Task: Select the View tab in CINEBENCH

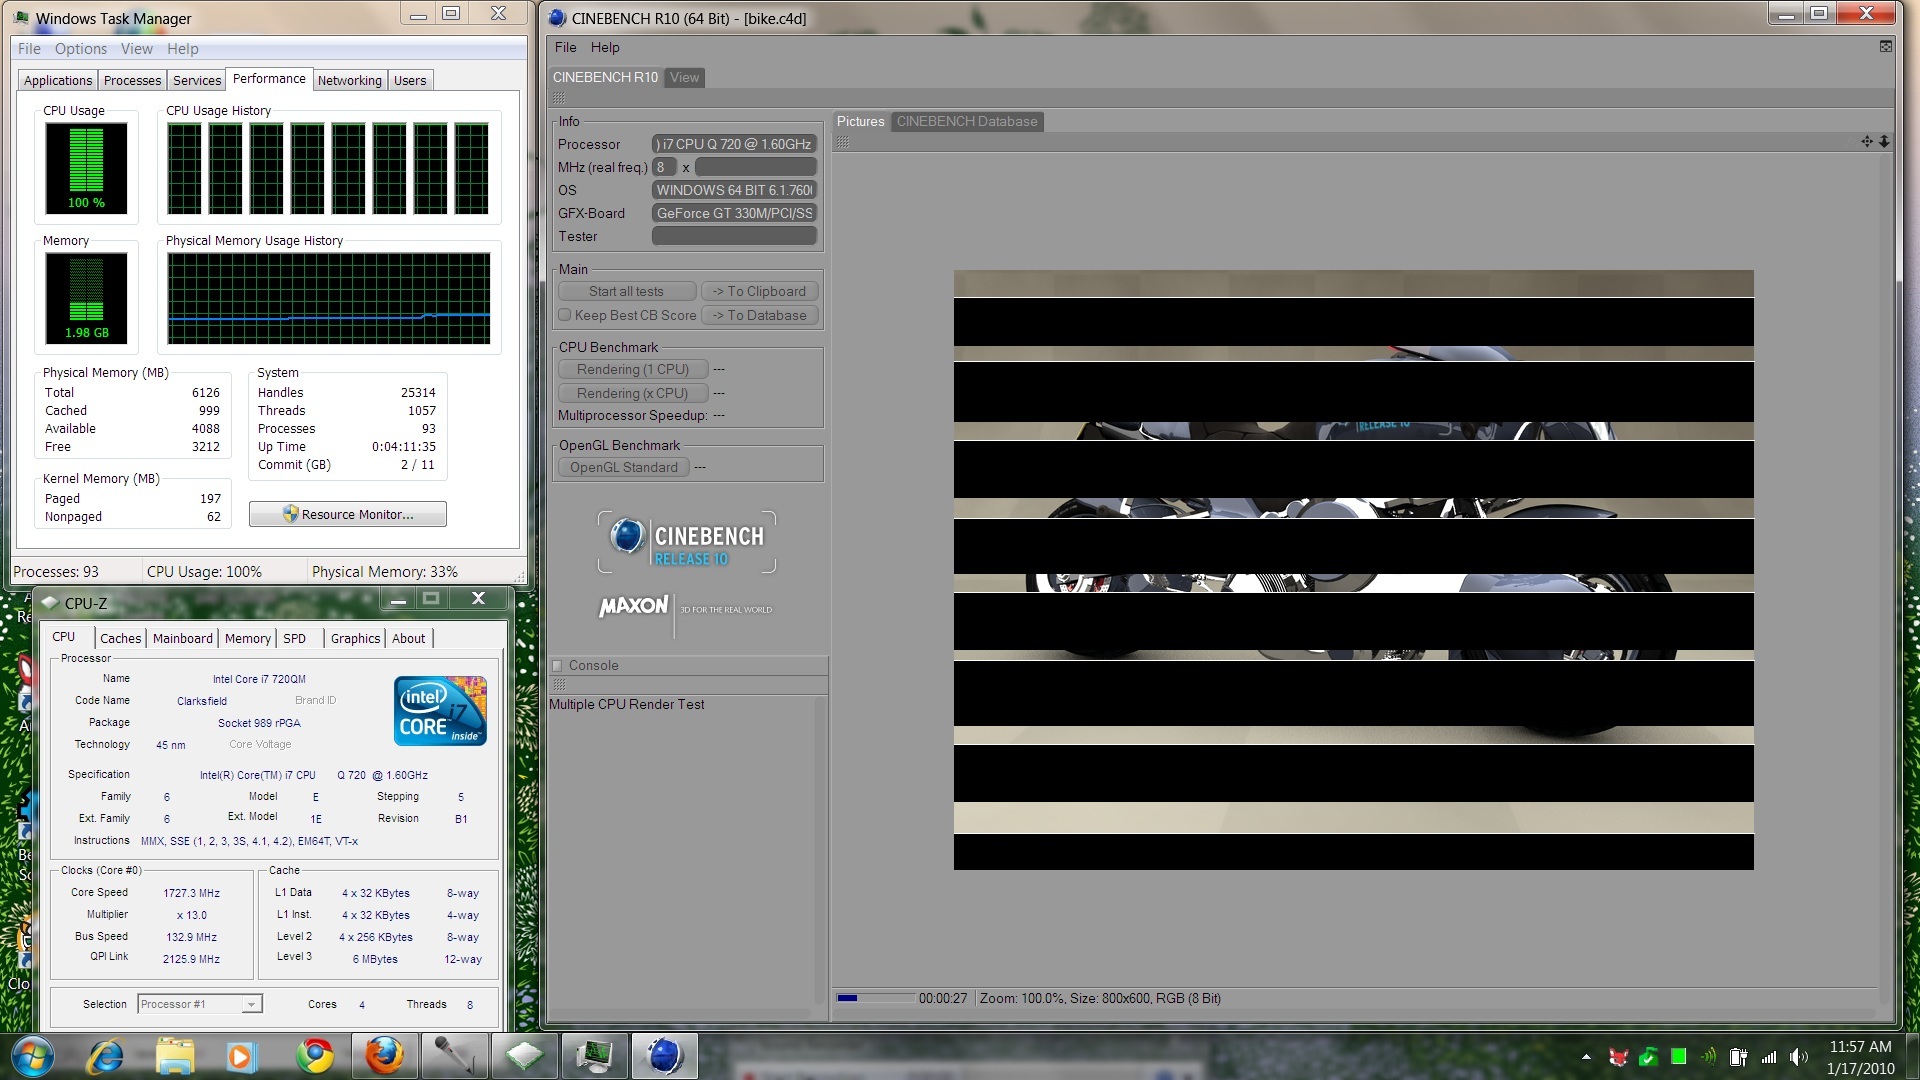Action: (684, 77)
